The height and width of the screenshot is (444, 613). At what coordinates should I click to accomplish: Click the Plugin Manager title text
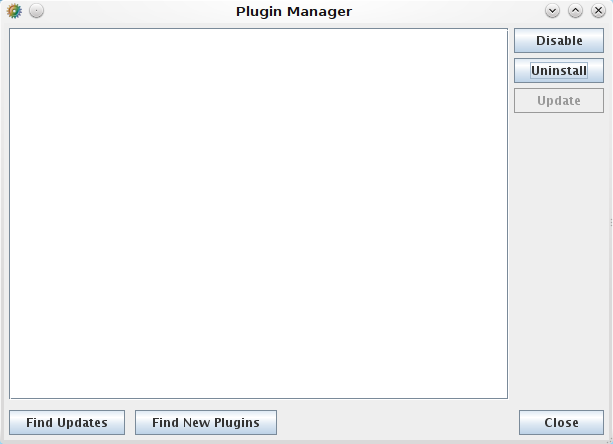294,12
